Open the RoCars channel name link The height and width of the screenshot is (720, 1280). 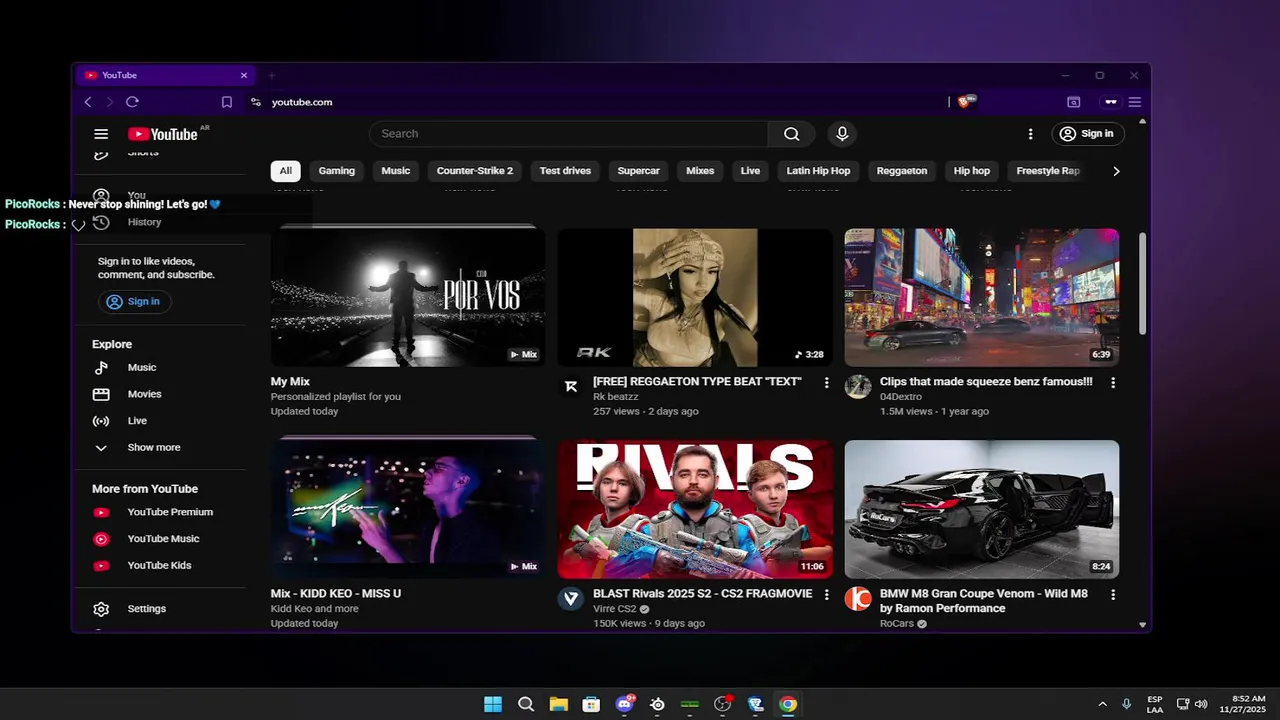(897, 624)
